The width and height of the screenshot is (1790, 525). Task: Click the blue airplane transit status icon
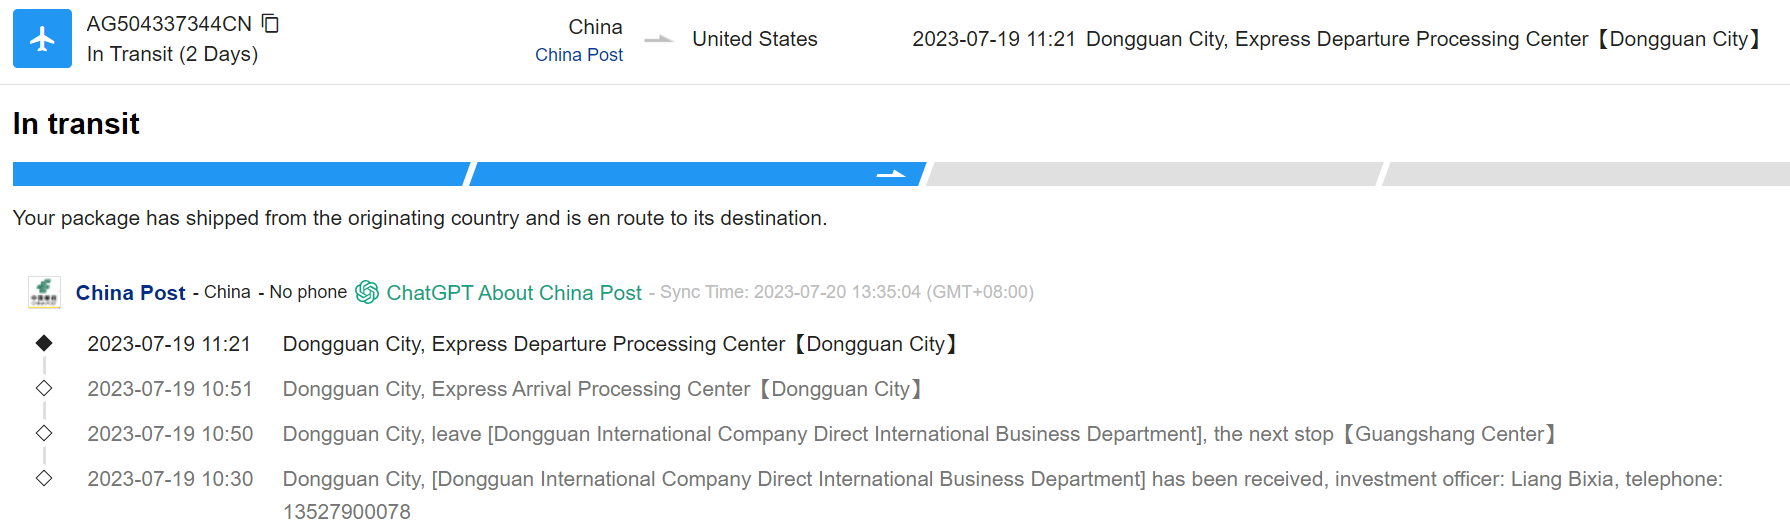point(42,39)
